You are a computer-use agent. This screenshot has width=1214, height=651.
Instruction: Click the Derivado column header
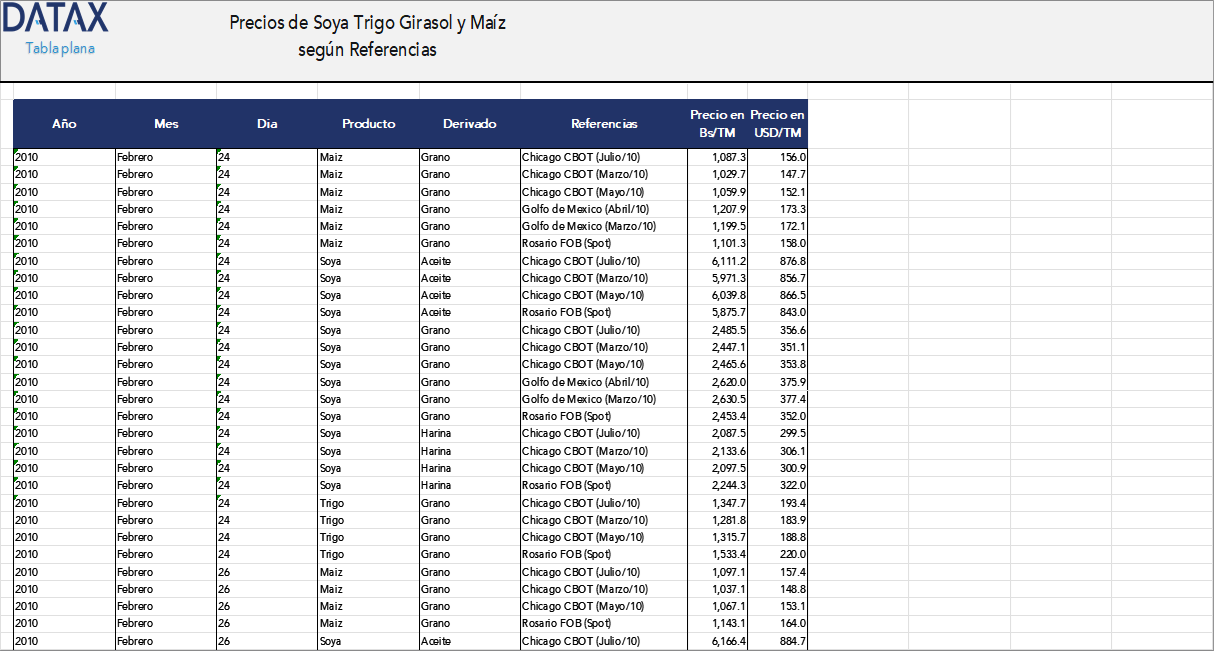coord(470,124)
